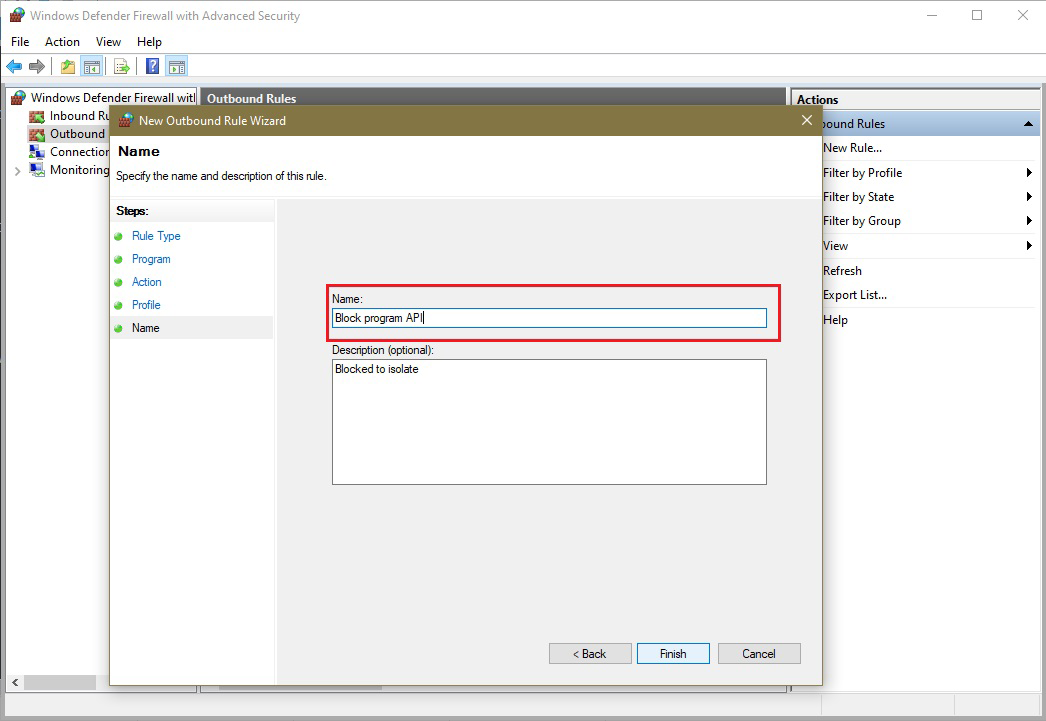
Task: Go to the Profile step
Action: point(146,305)
